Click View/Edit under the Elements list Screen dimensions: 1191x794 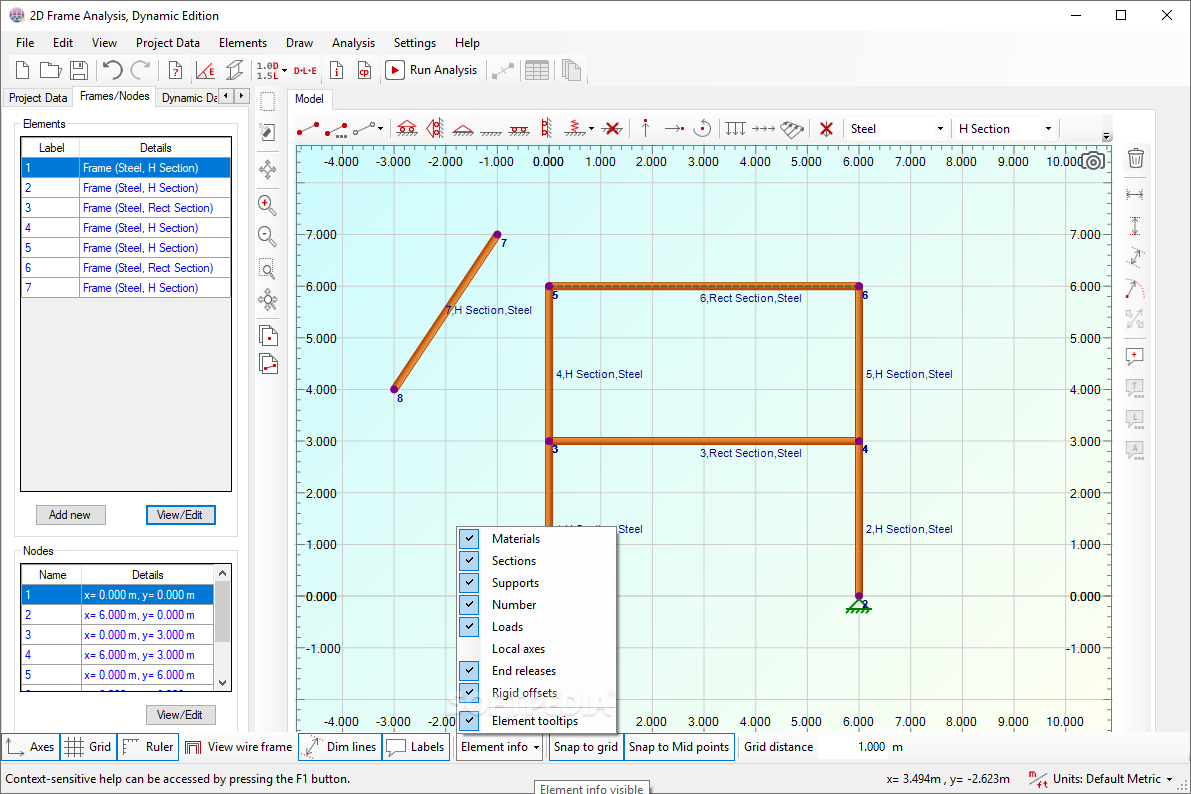[x=180, y=515]
